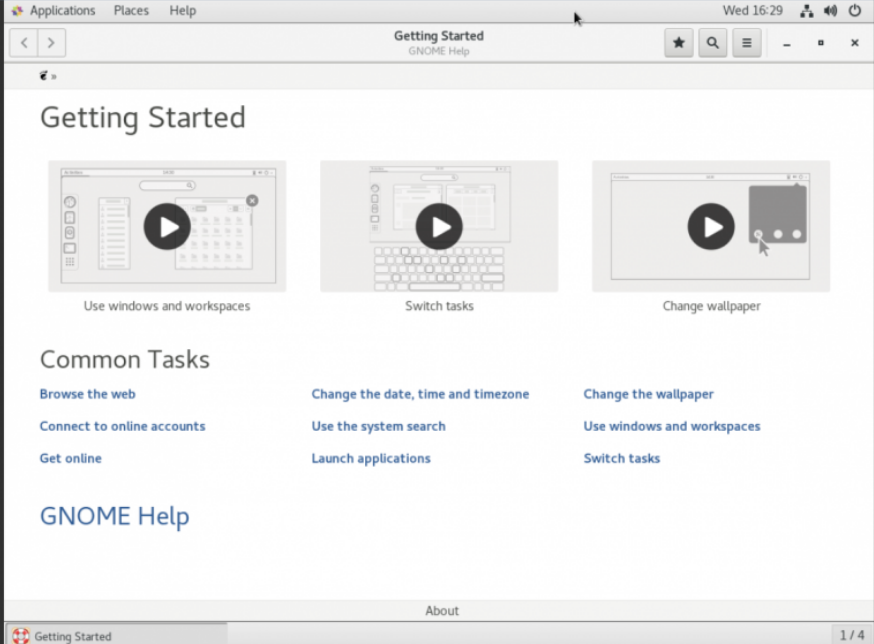Open Browse the web link
The width and height of the screenshot is (874, 644).
[x=88, y=394]
